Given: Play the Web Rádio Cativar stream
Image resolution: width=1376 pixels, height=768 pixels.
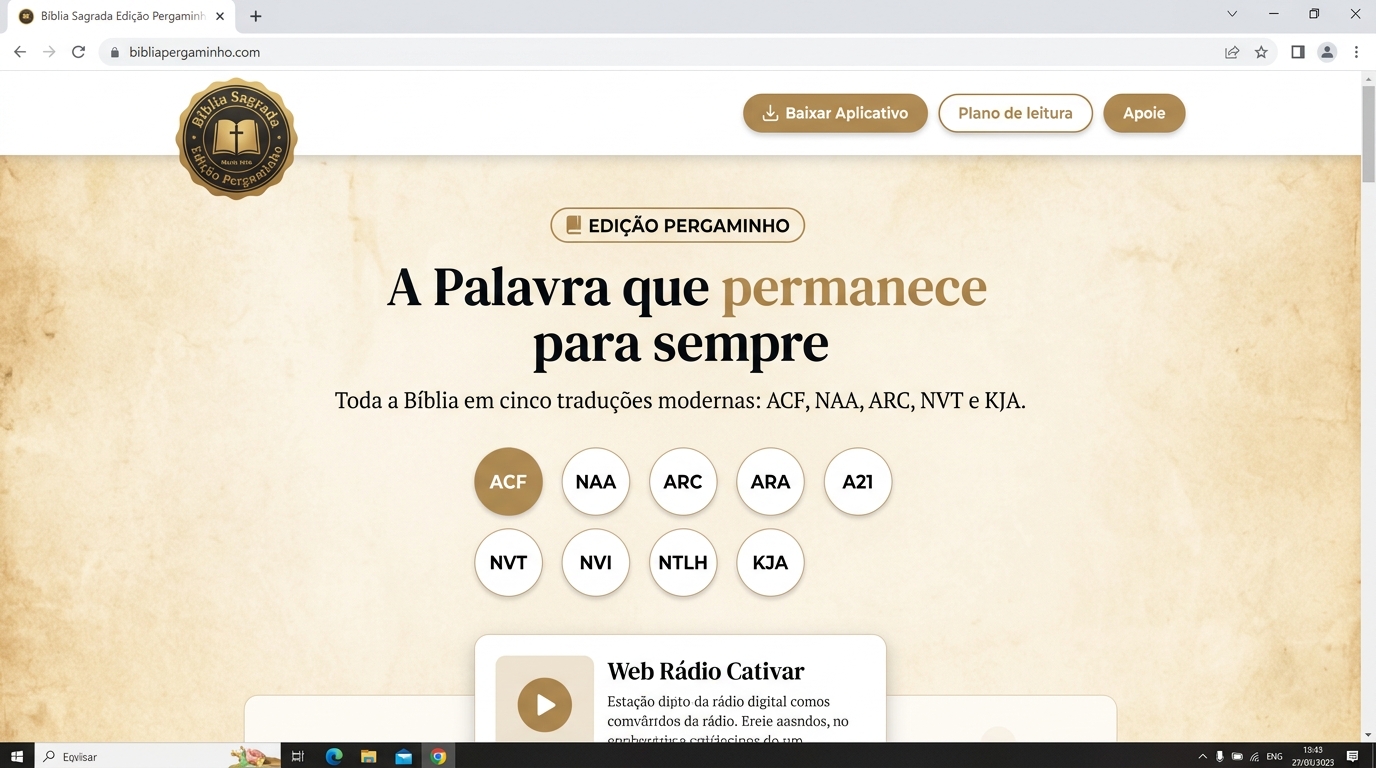Looking at the screenshot, I should pyautogui.click(x=545, y=704).
